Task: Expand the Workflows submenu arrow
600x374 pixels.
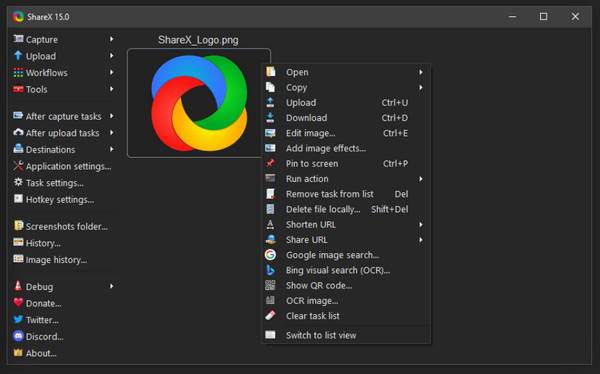Action: tap(111, 72)
